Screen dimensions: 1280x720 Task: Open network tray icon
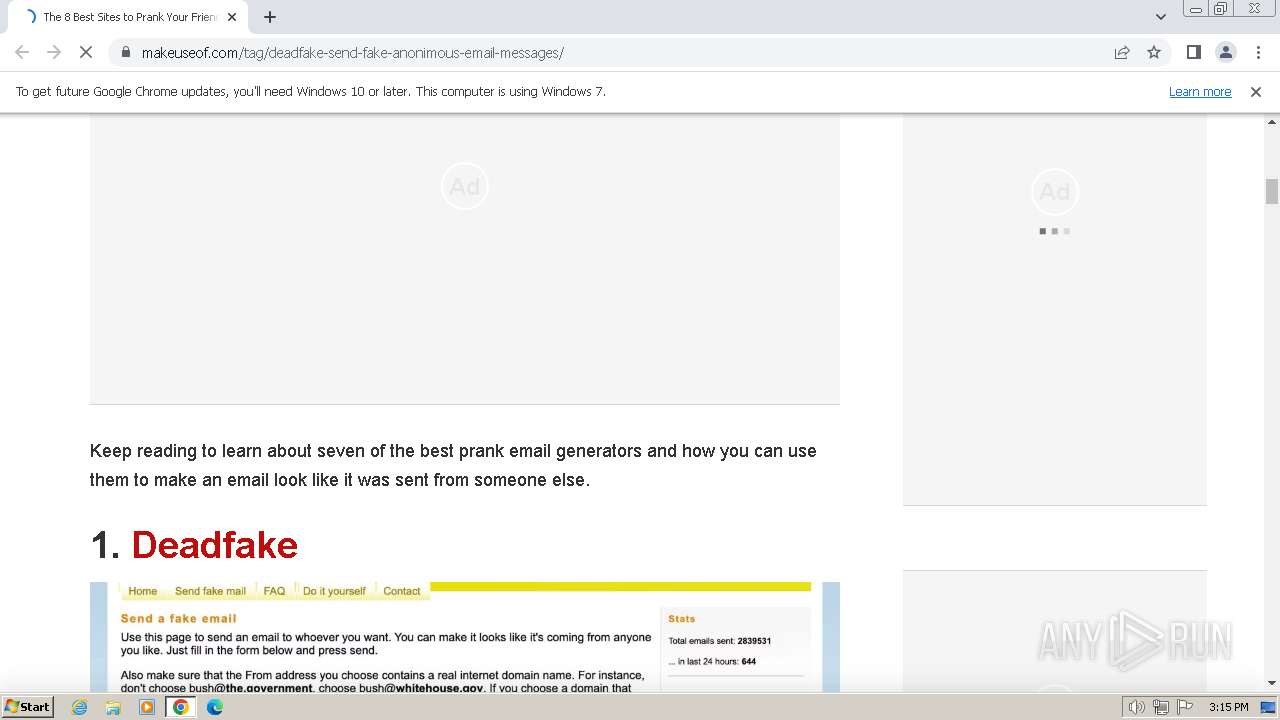point(1161,707)
